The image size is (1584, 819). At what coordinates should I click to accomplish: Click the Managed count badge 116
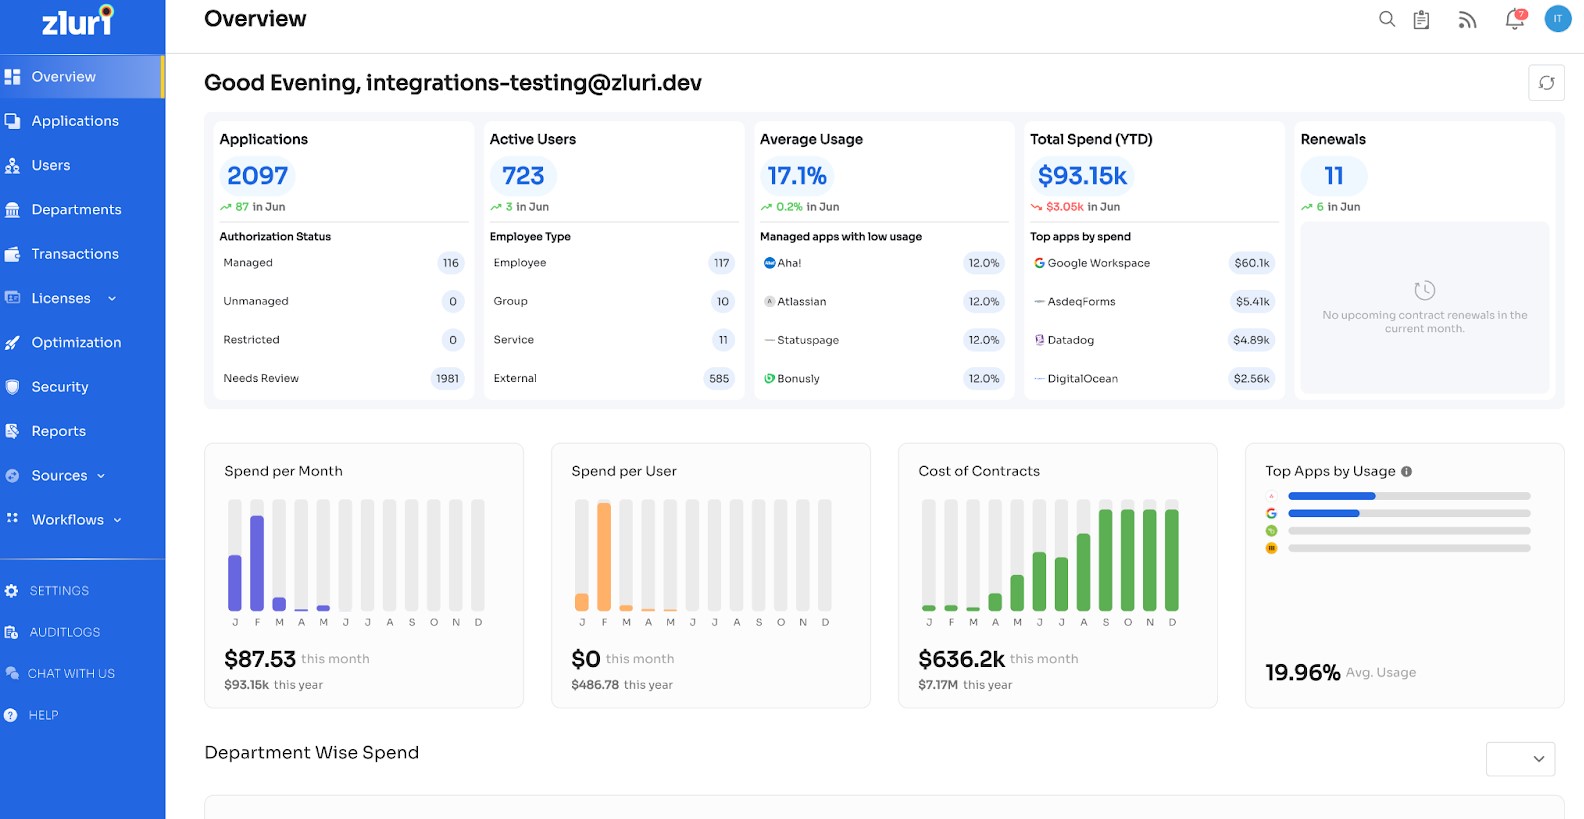pos(451,263)
